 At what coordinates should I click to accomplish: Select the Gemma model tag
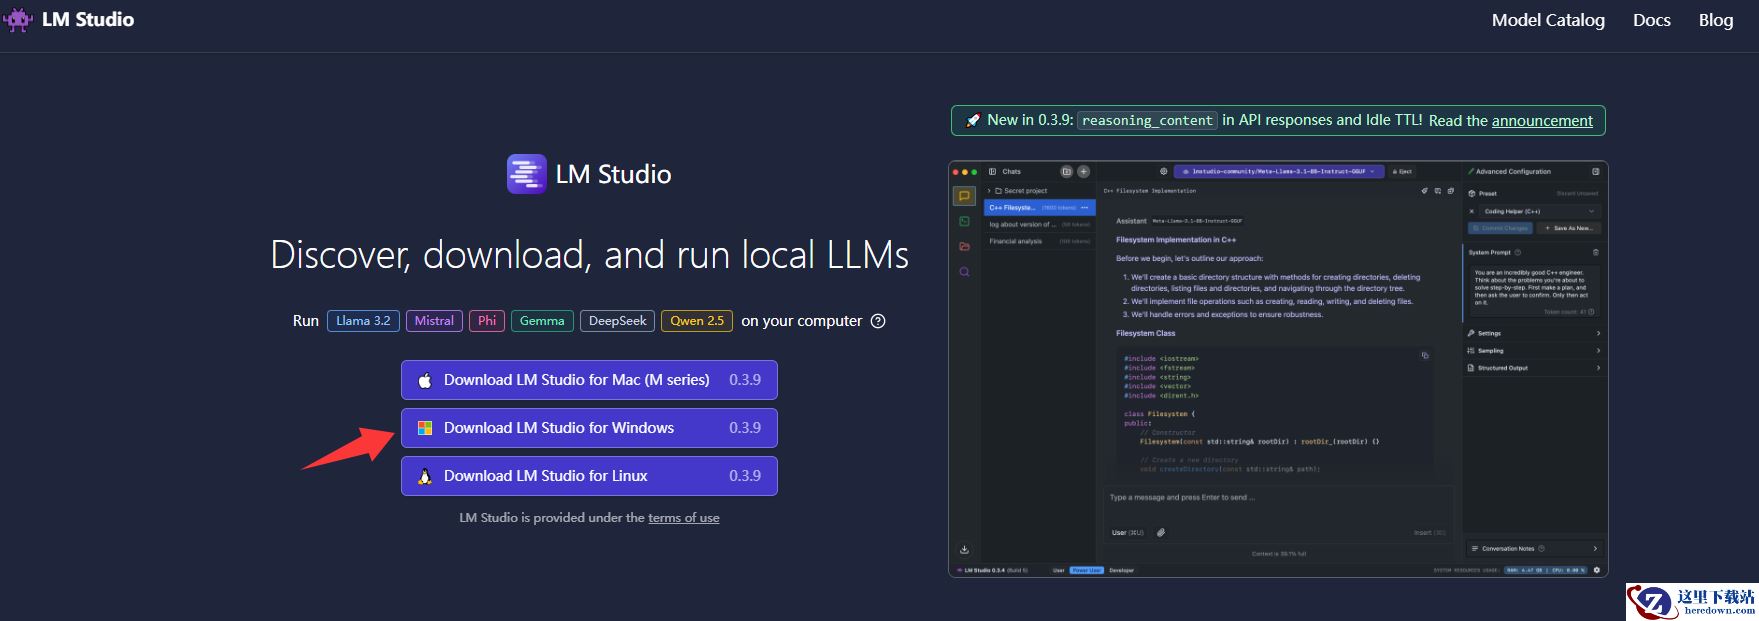tap(542, 321)
